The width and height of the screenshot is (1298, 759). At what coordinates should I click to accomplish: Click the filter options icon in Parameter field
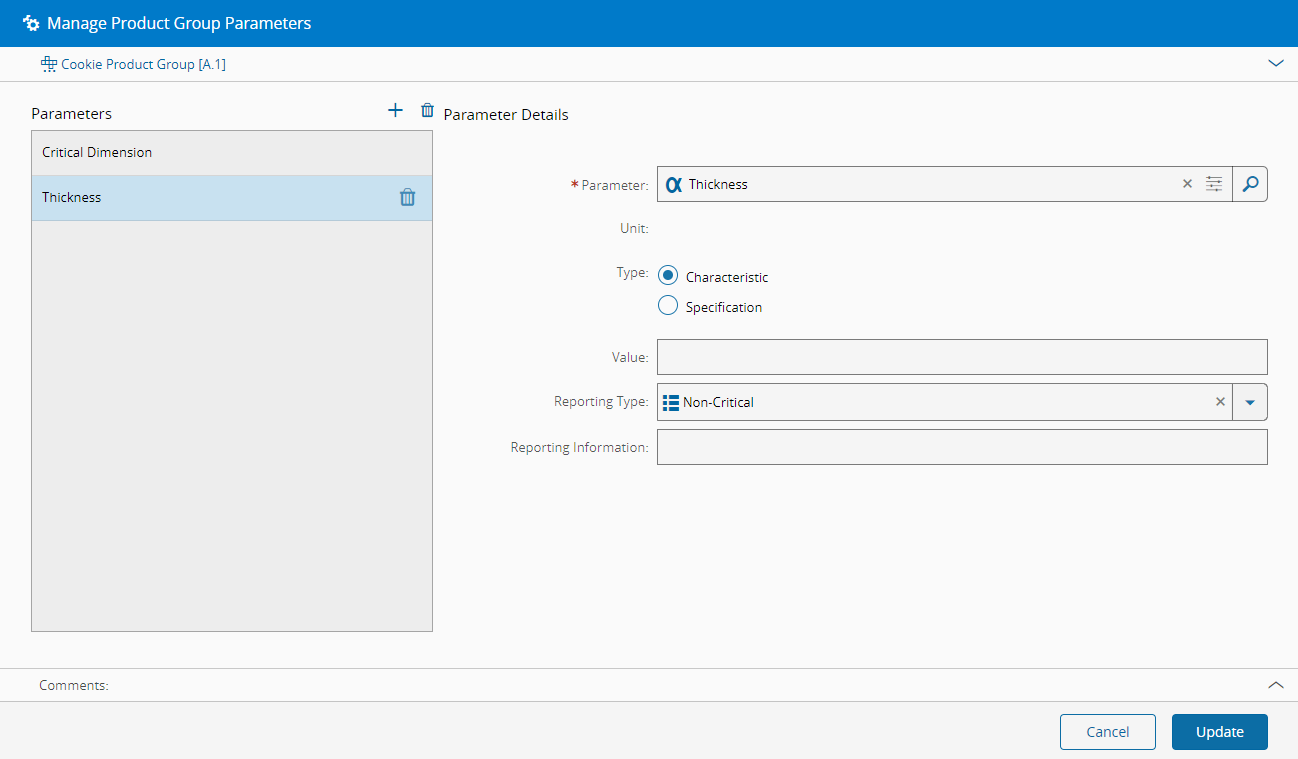tap(1214, 184)
